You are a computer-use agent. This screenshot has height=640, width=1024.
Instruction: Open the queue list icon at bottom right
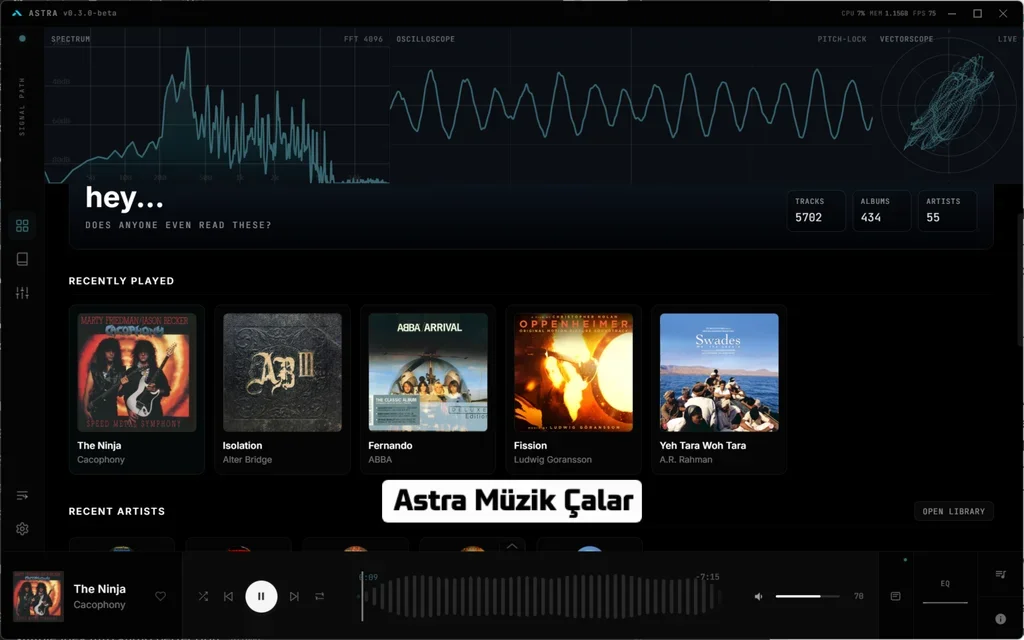tap(1000, 575)
